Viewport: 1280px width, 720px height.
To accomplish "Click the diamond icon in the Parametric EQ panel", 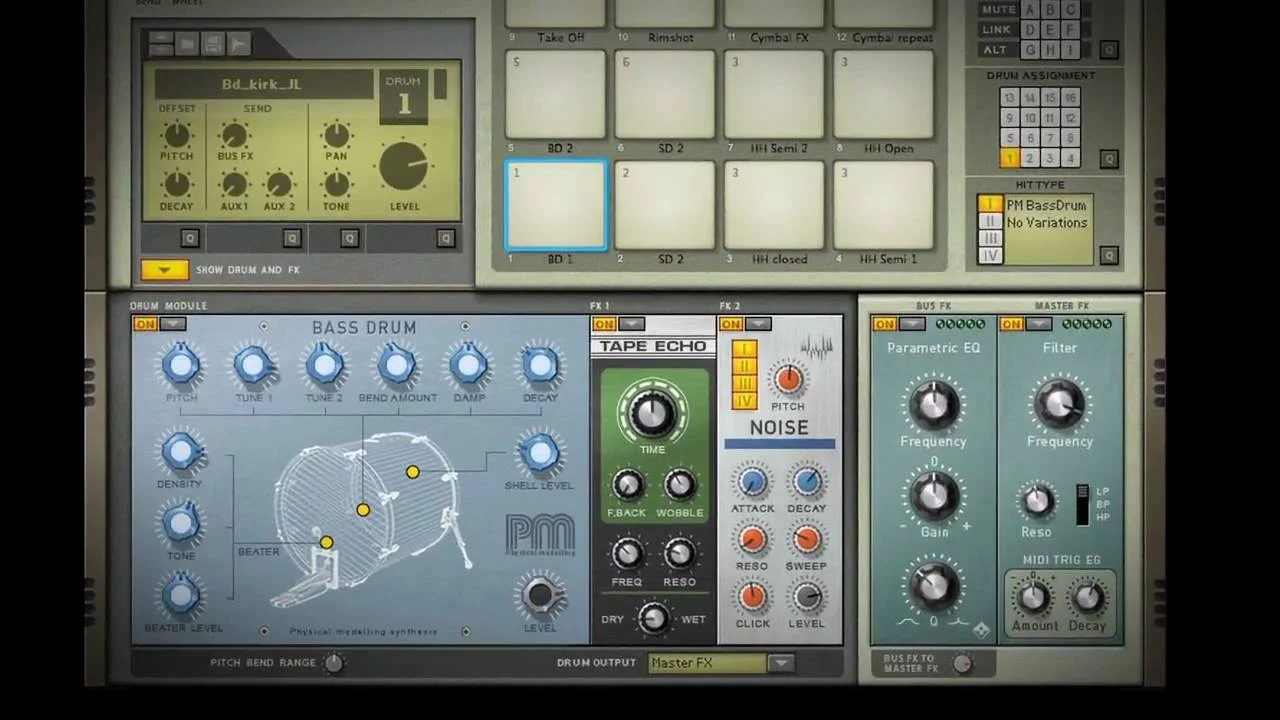I will [980, 630].
